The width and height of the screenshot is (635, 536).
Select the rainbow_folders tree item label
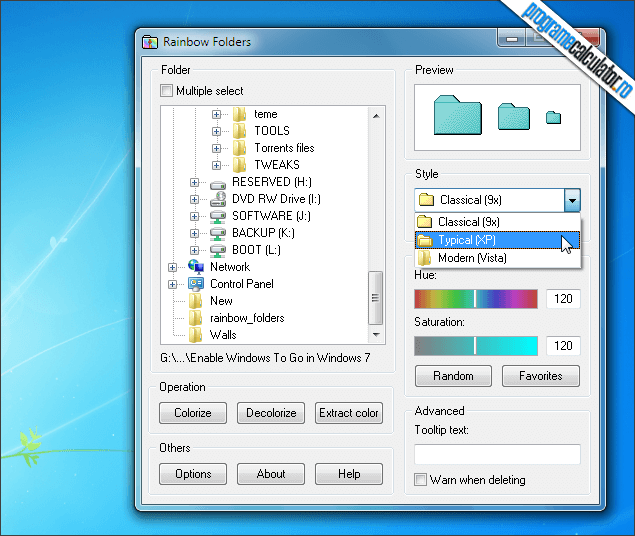pyautogui.click(x=247, y=318)
